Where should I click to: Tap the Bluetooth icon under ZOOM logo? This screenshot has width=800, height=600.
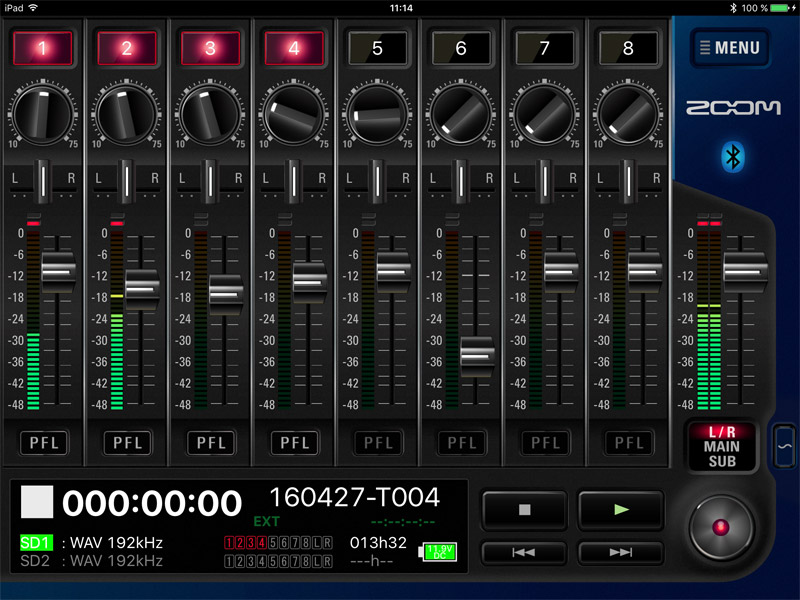[731, 156]
